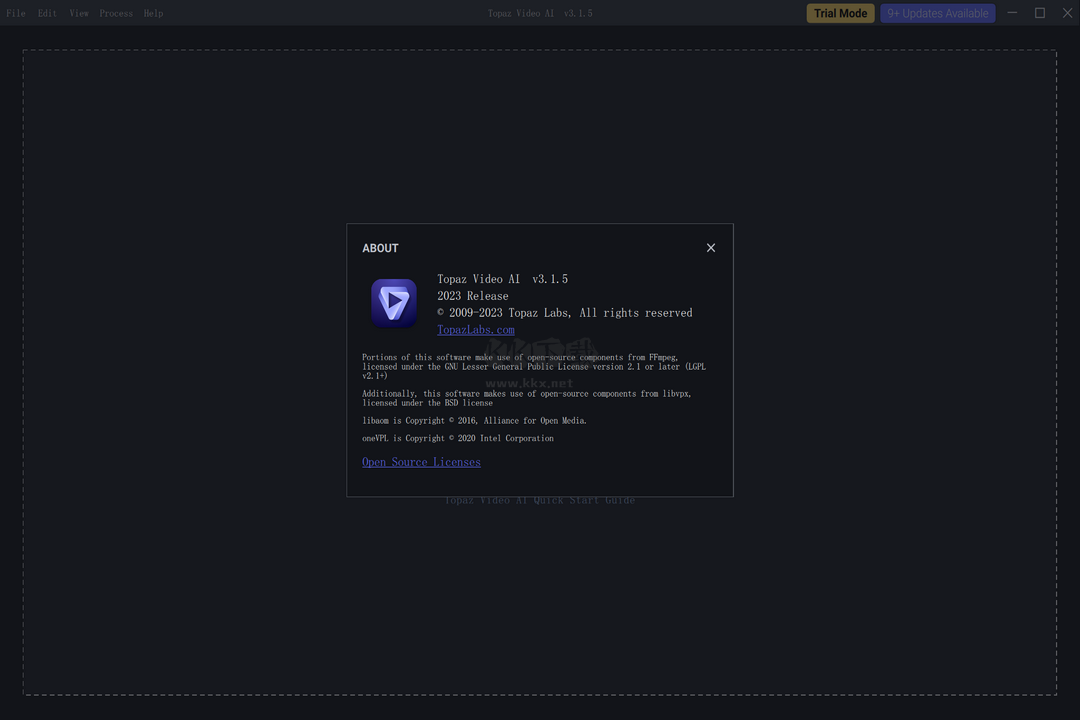Click the libaom copyright line
Viewport: 1080px width, 720px height.
(x=475, y=421)
